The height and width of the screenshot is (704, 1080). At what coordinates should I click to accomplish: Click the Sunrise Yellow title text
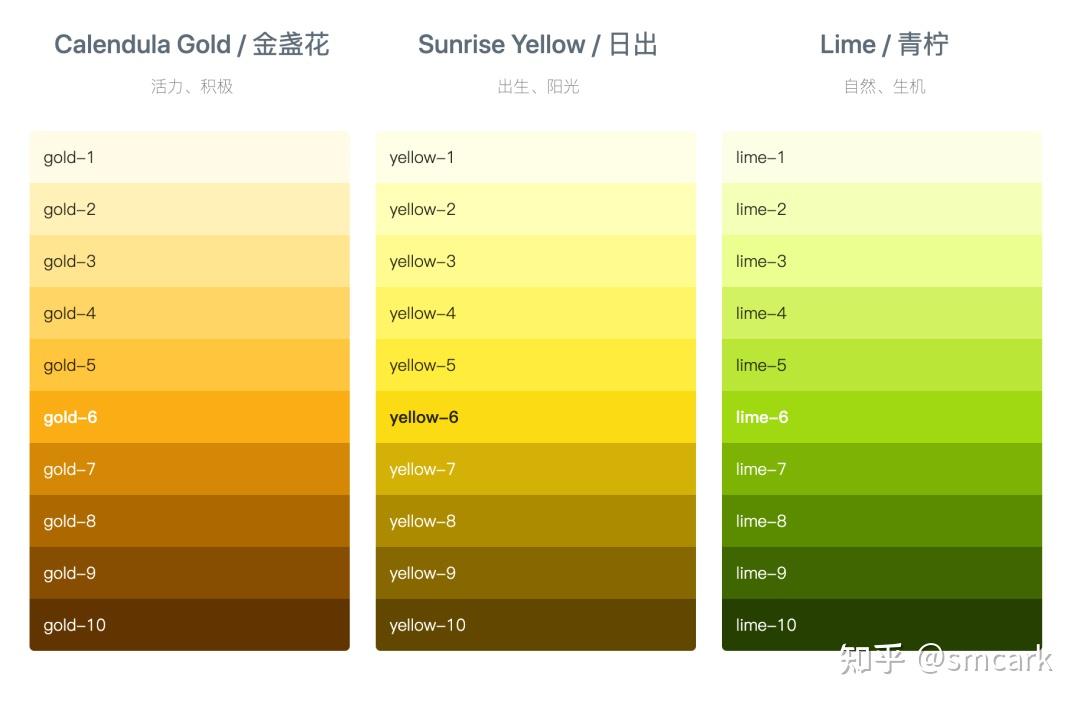tap(537, 45)
